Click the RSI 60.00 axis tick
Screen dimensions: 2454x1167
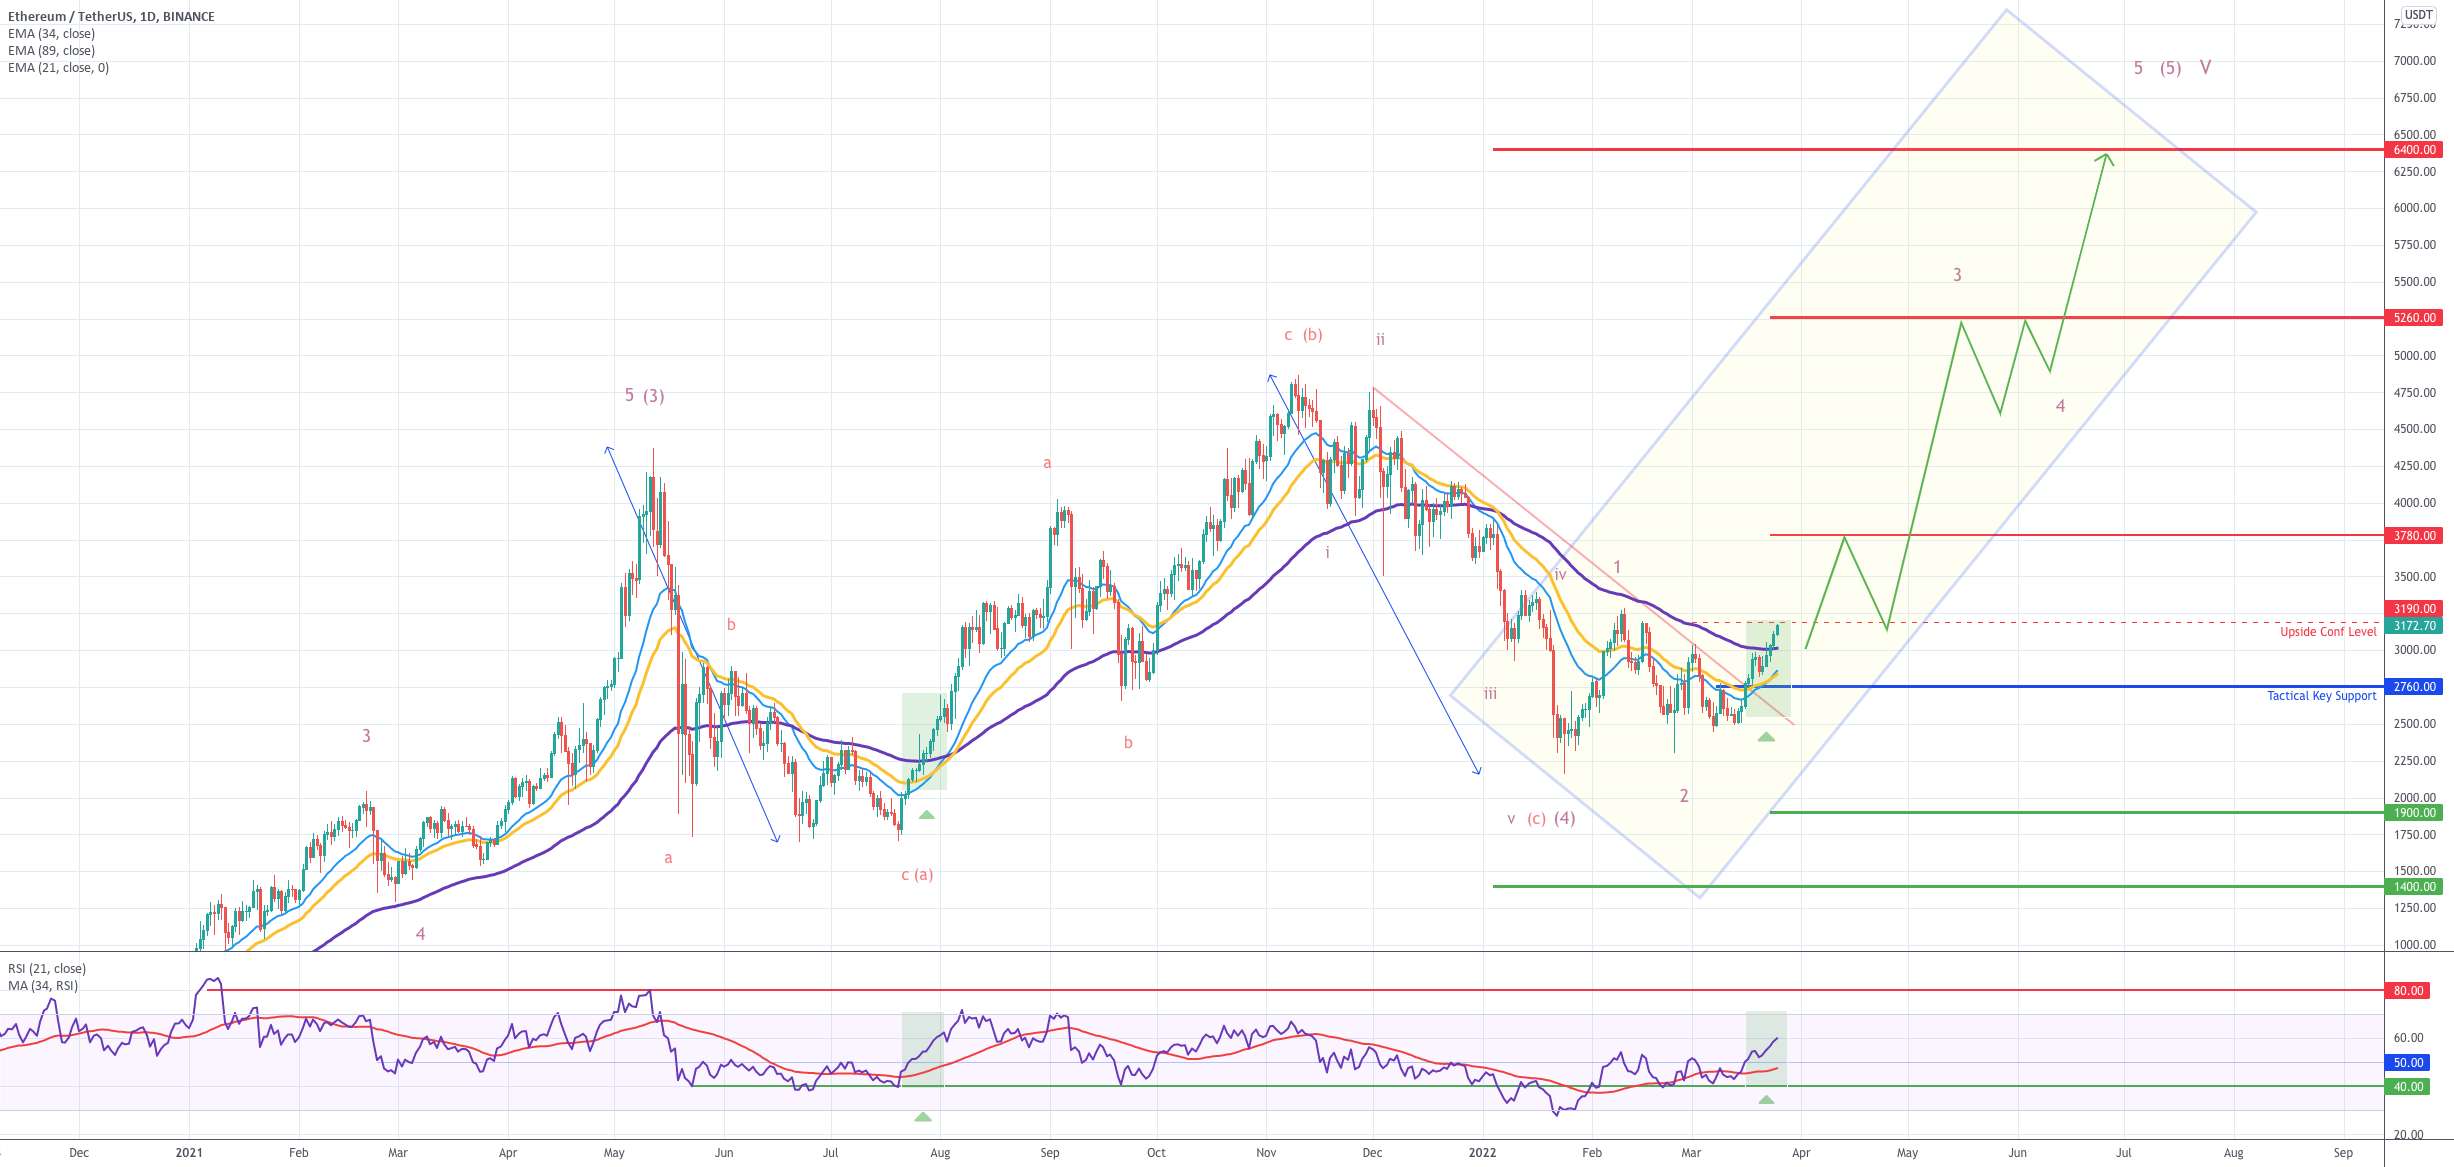pos(2409,1038)
